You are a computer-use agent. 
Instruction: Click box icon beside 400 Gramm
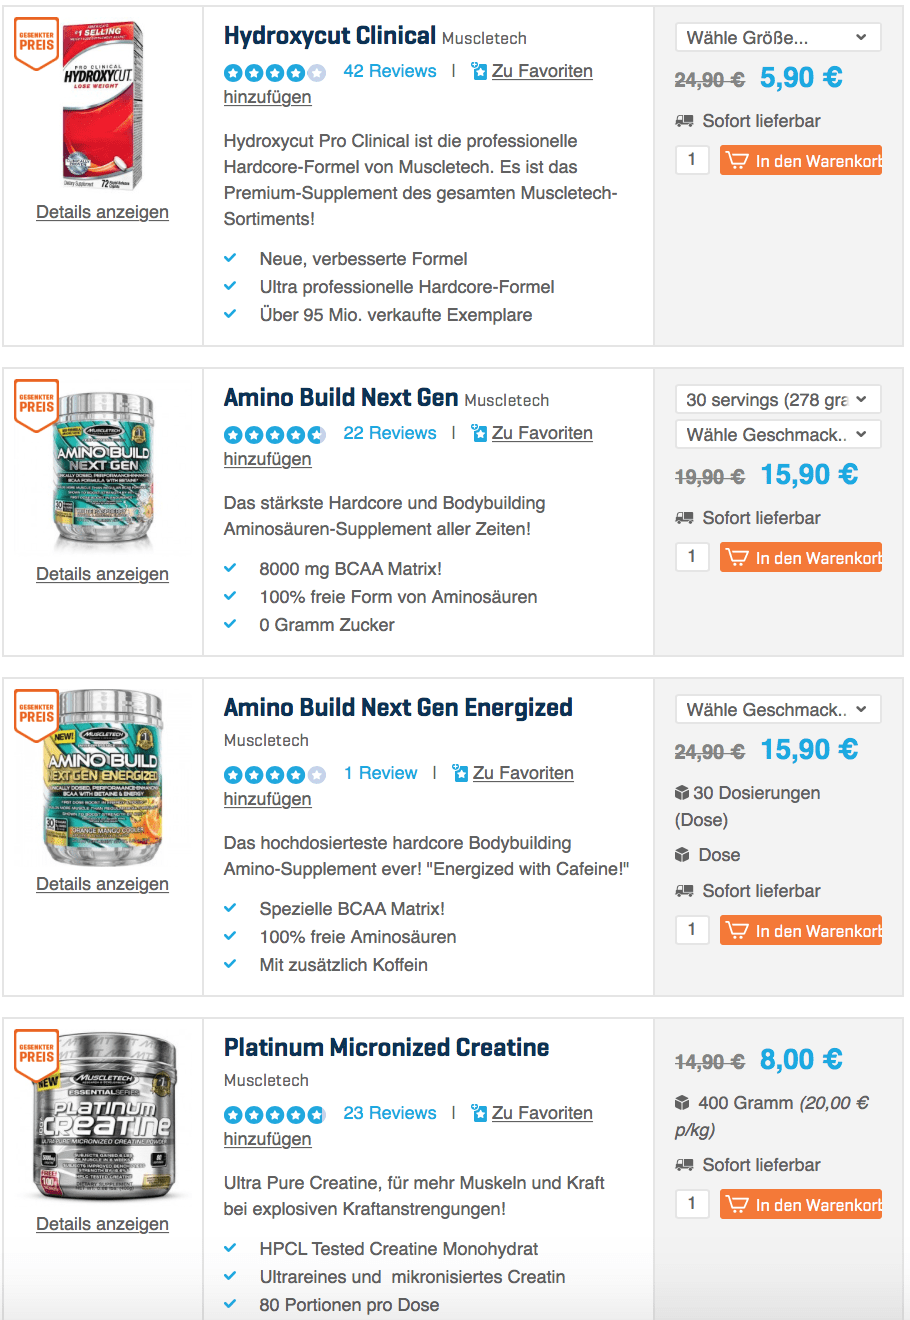tap(683, 1103)
